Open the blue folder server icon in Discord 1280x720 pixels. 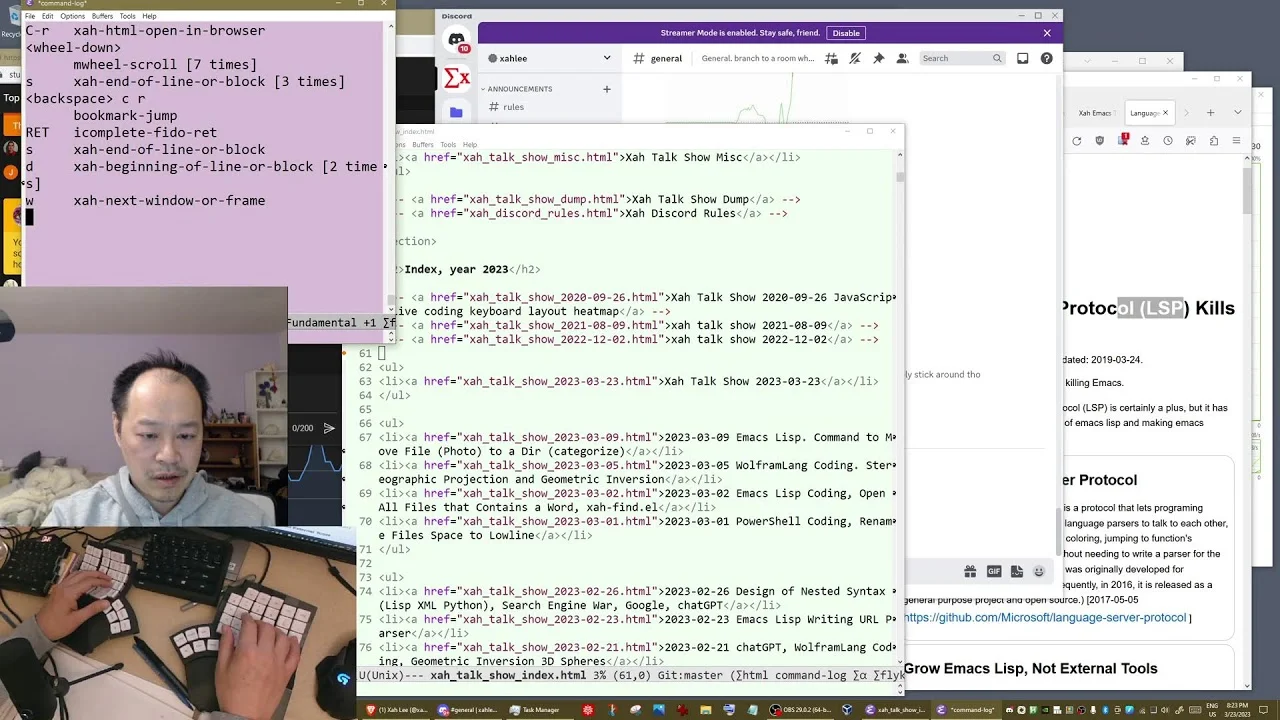456,112
